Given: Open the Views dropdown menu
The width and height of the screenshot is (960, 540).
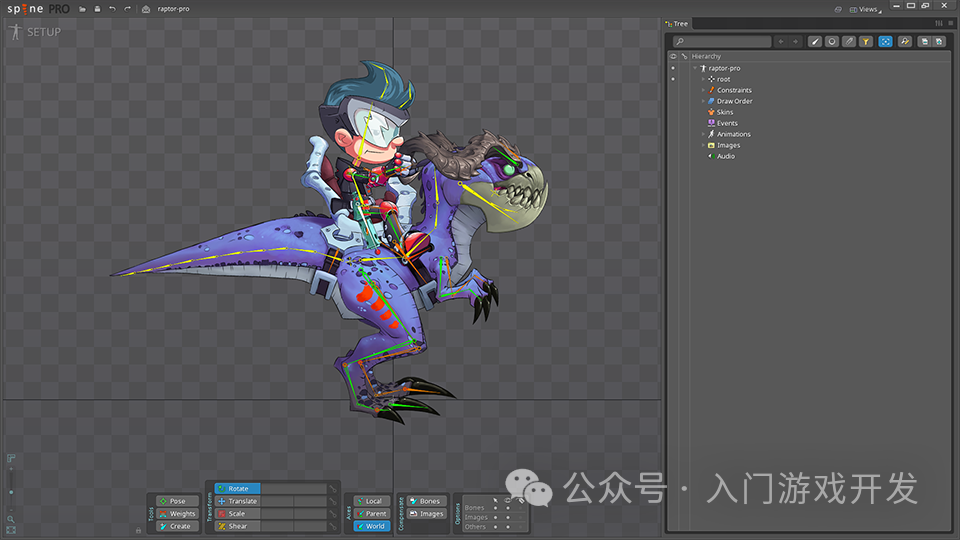Looking at the screenshot, I should coord(866,9).
